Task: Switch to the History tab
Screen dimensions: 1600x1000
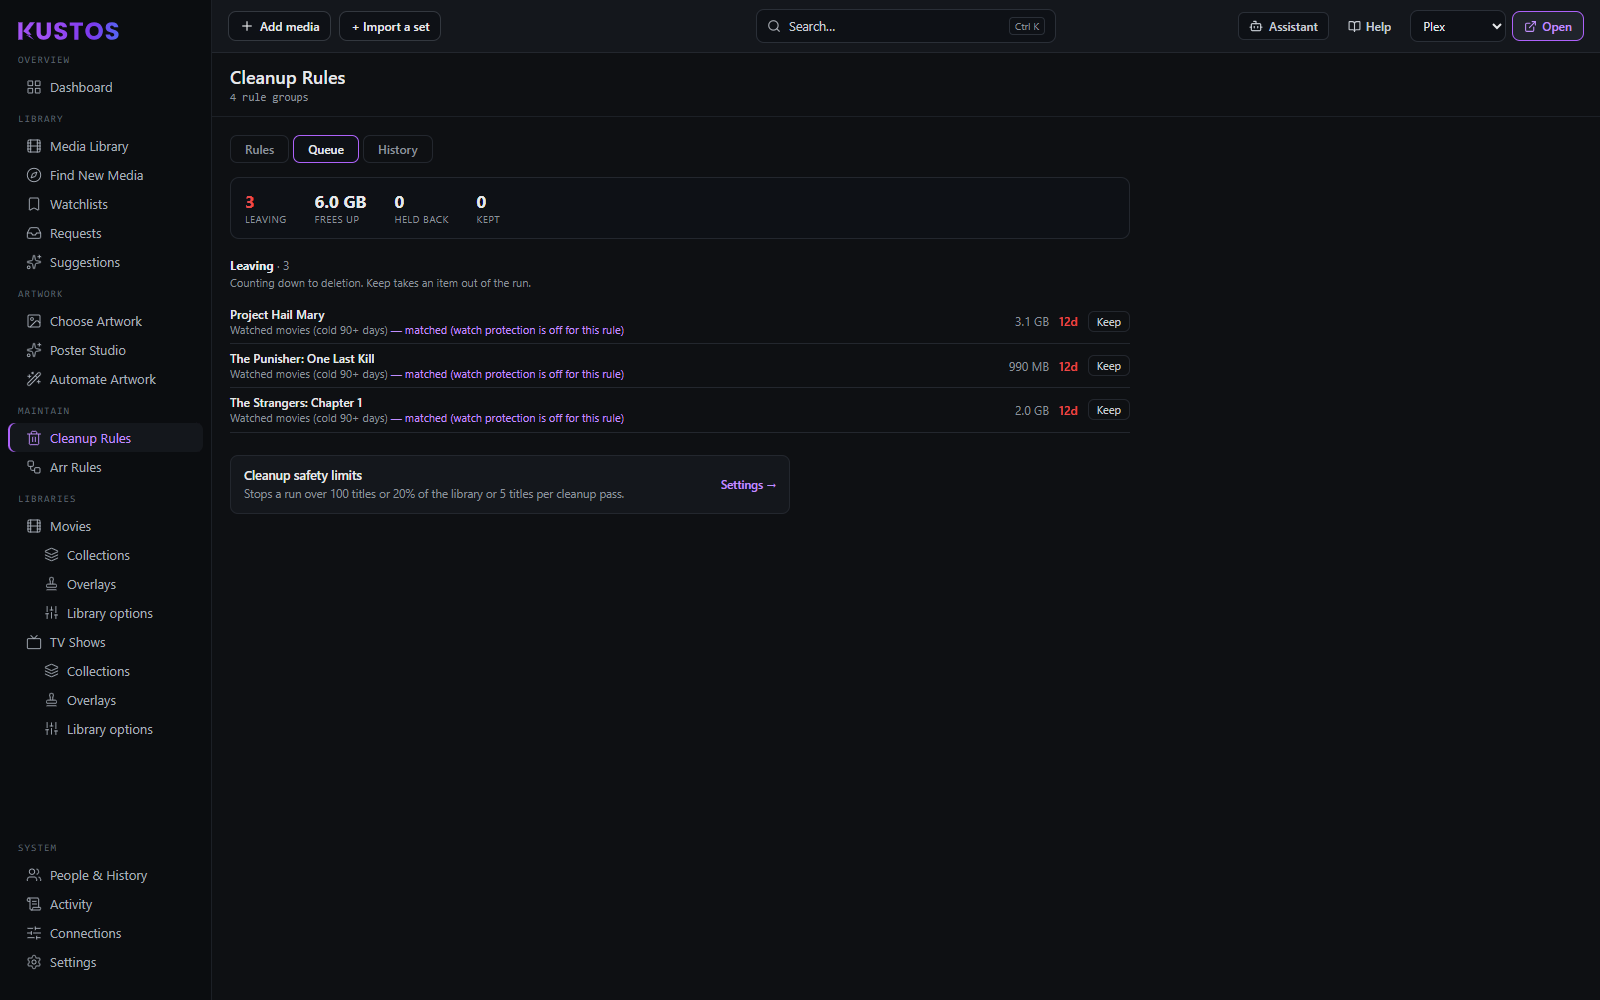Action: tap(398, 150)
